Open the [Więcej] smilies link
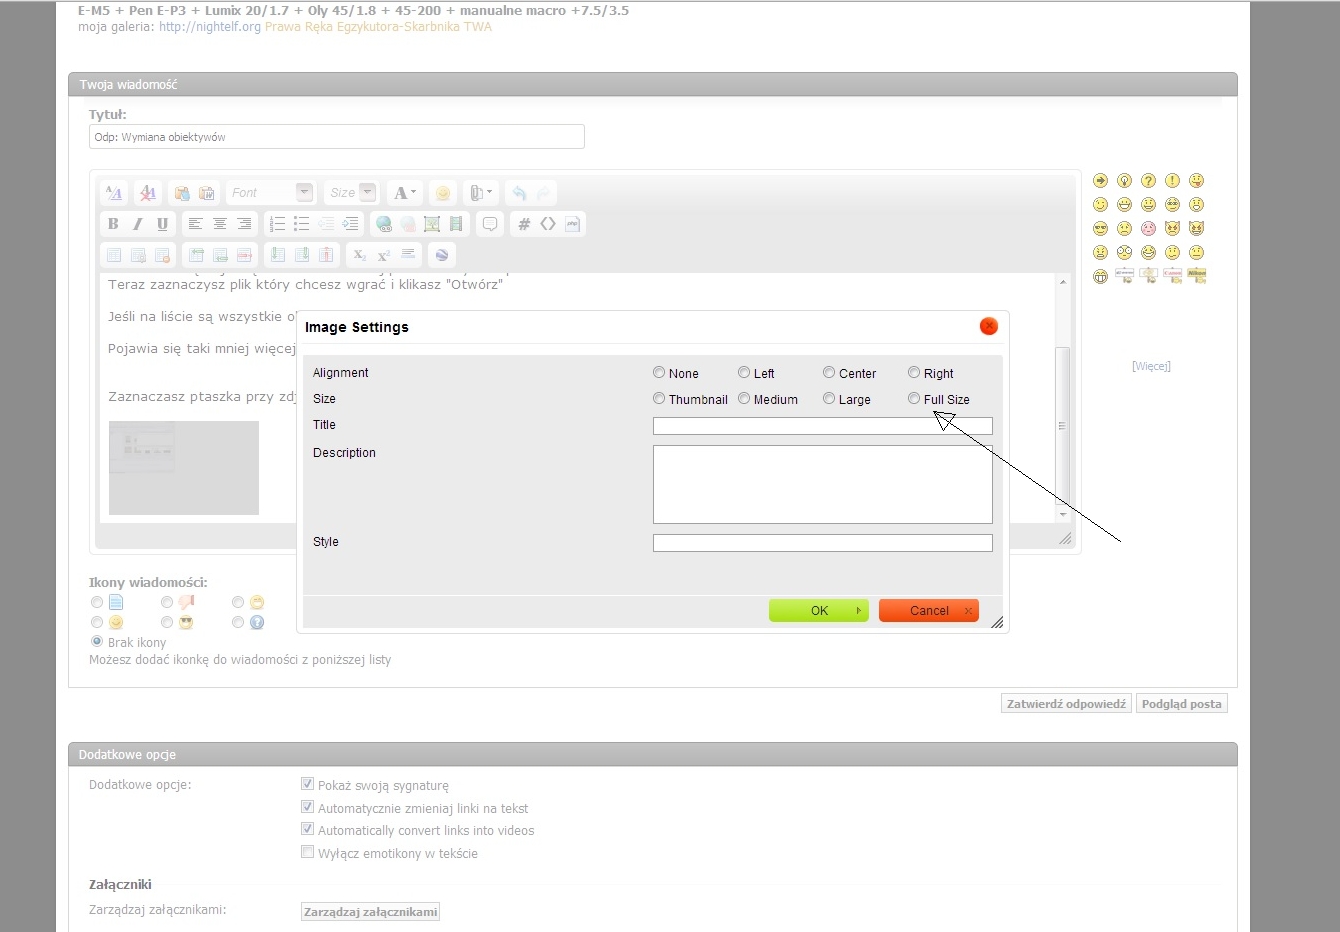Image resolution: width=1340 pixels, height=932 pixels. click(1151, 366)
